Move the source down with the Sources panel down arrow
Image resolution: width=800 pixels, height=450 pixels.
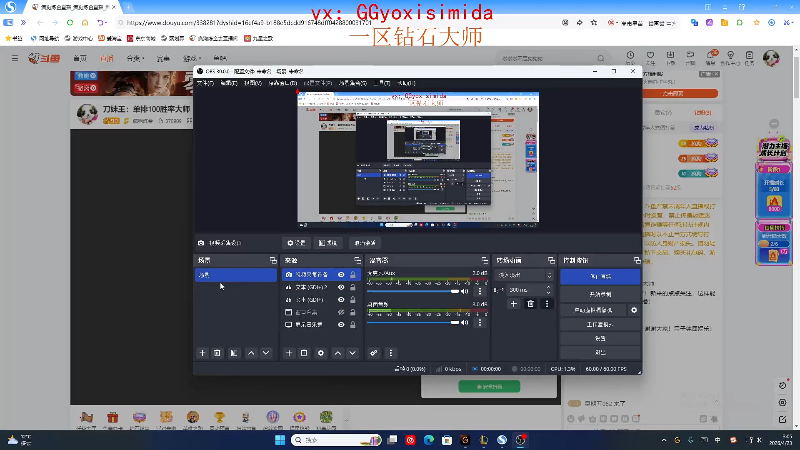pyautogui.click(x=353, y=353)
